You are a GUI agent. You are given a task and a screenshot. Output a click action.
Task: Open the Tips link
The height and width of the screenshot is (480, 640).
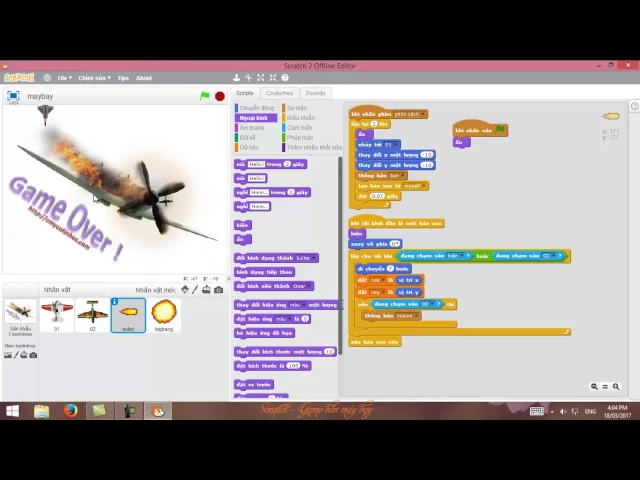tap(123, 78)
